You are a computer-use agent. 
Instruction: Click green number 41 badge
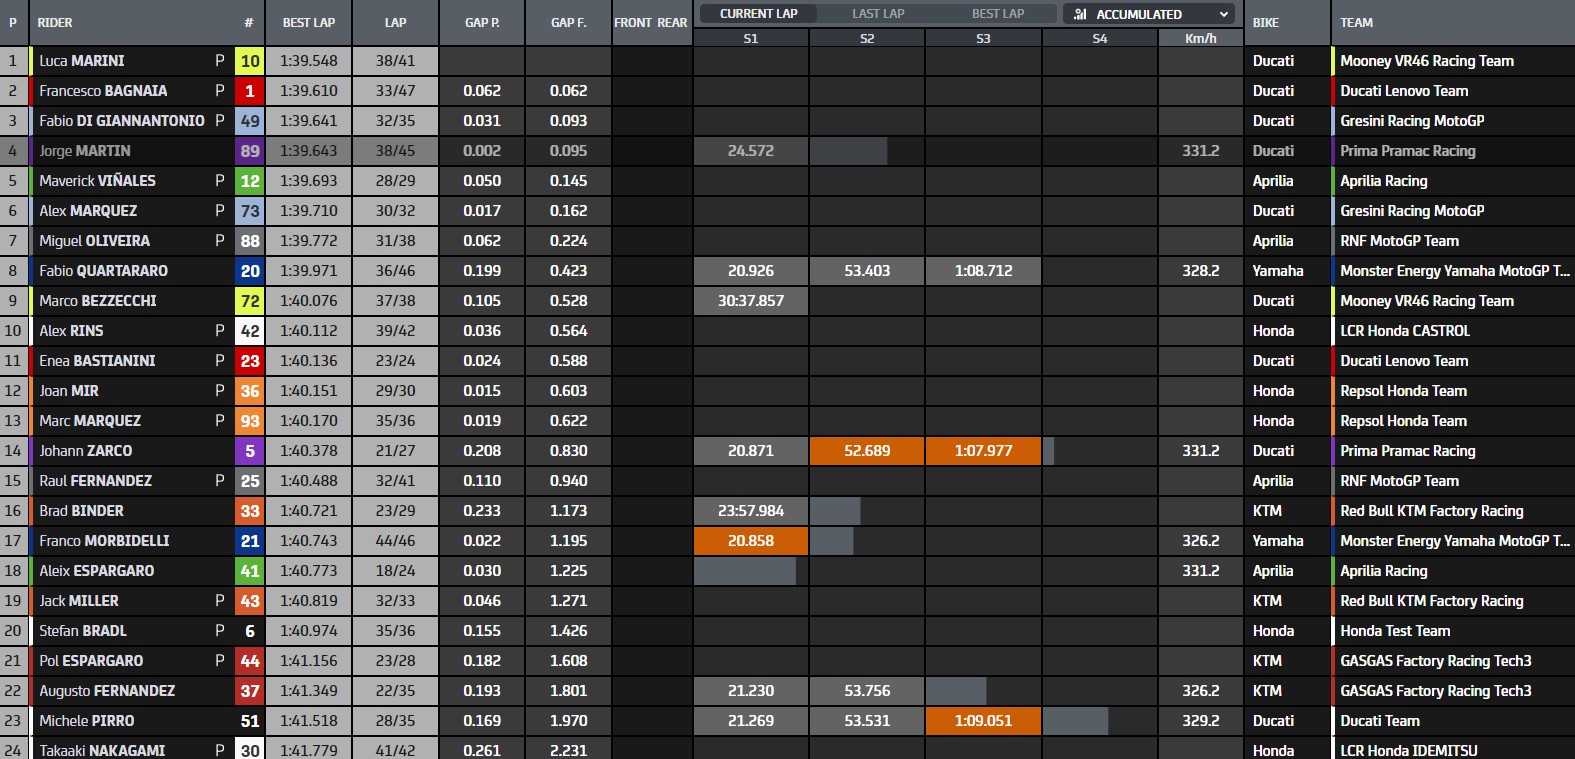click(250, 571)
